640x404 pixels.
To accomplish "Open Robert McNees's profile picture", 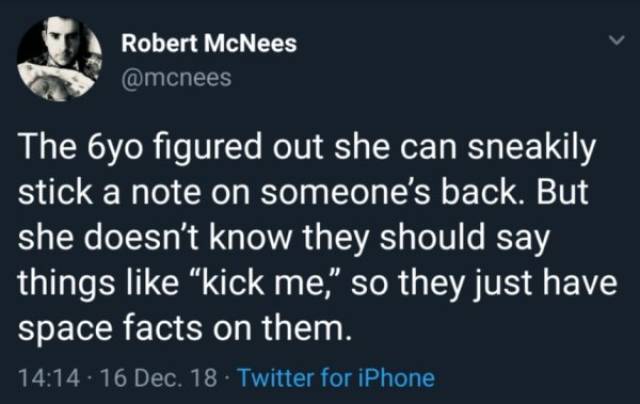I will point(60,59).
